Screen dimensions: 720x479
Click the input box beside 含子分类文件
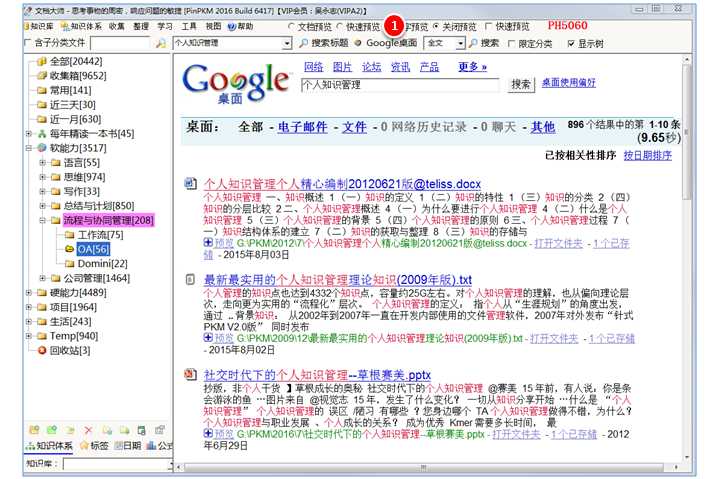(x=120, y=44)
